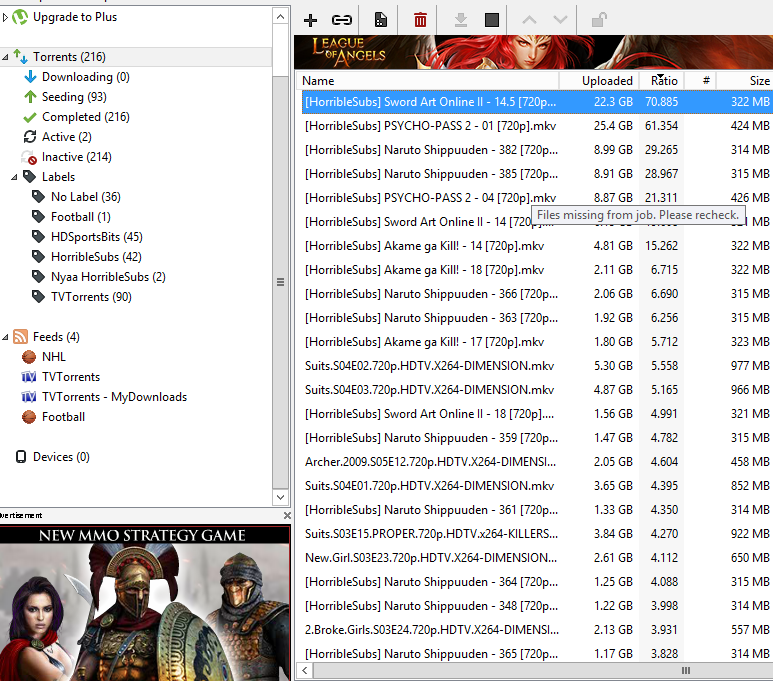Click the Upgrade to Plus uTorrent logo

coord(20,17)
